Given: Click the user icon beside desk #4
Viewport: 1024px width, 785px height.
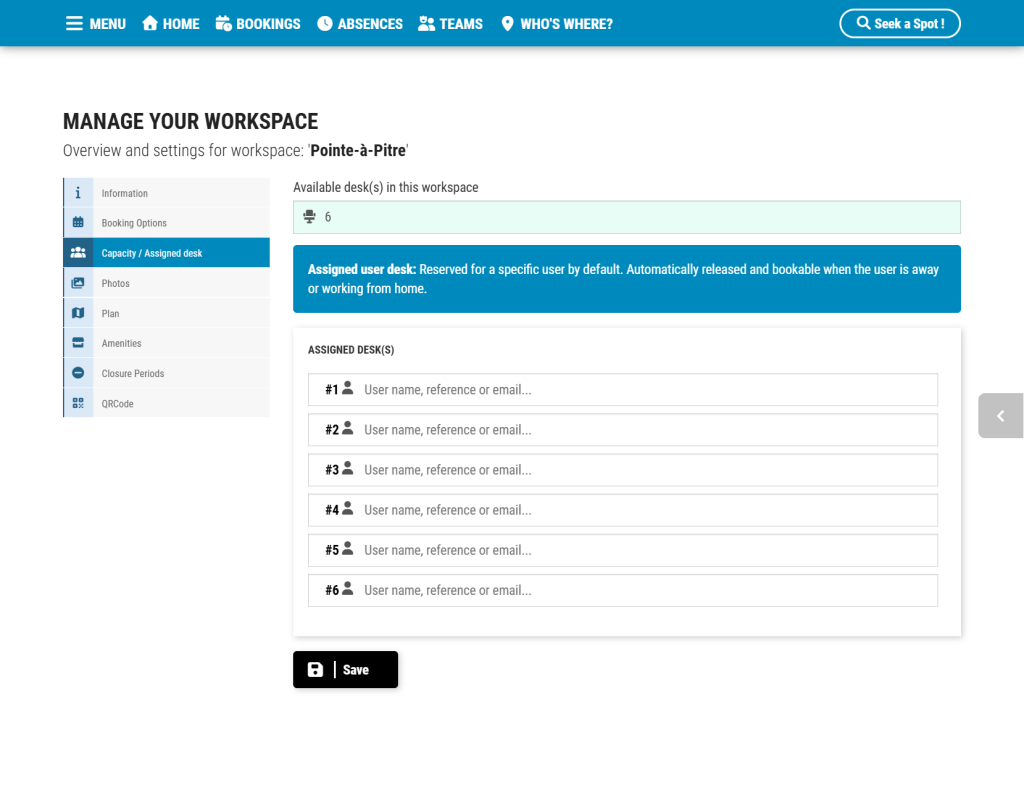Looking at the screenshot, I should (348, 509).
